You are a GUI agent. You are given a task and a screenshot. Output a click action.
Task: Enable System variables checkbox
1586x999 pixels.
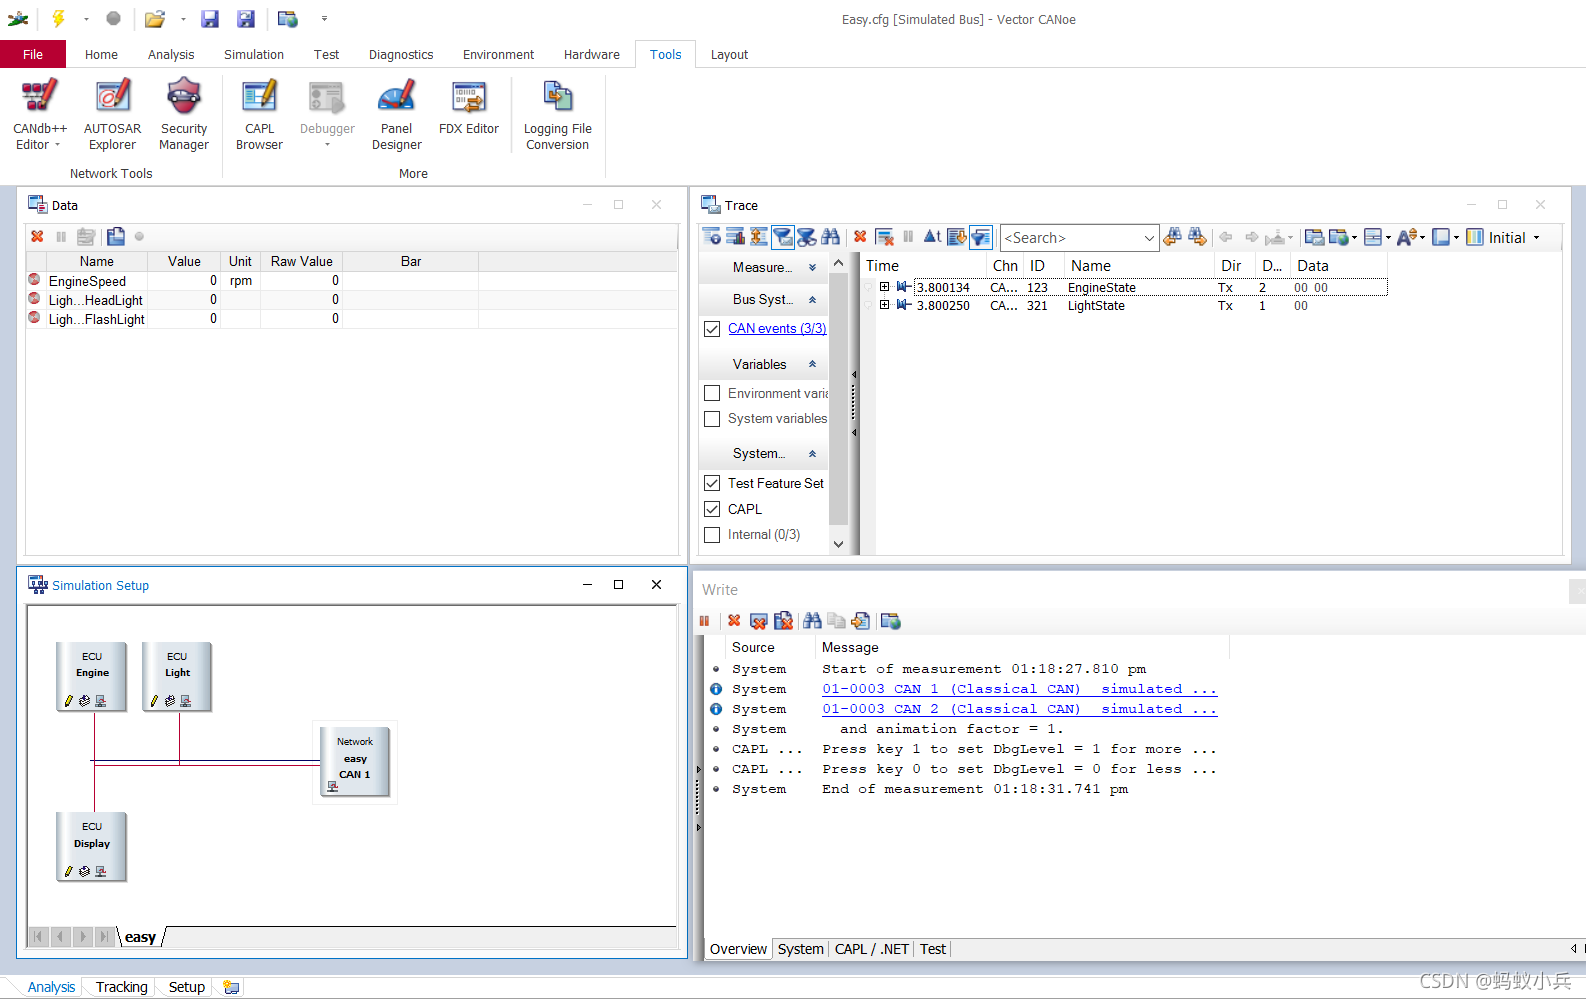712,419
